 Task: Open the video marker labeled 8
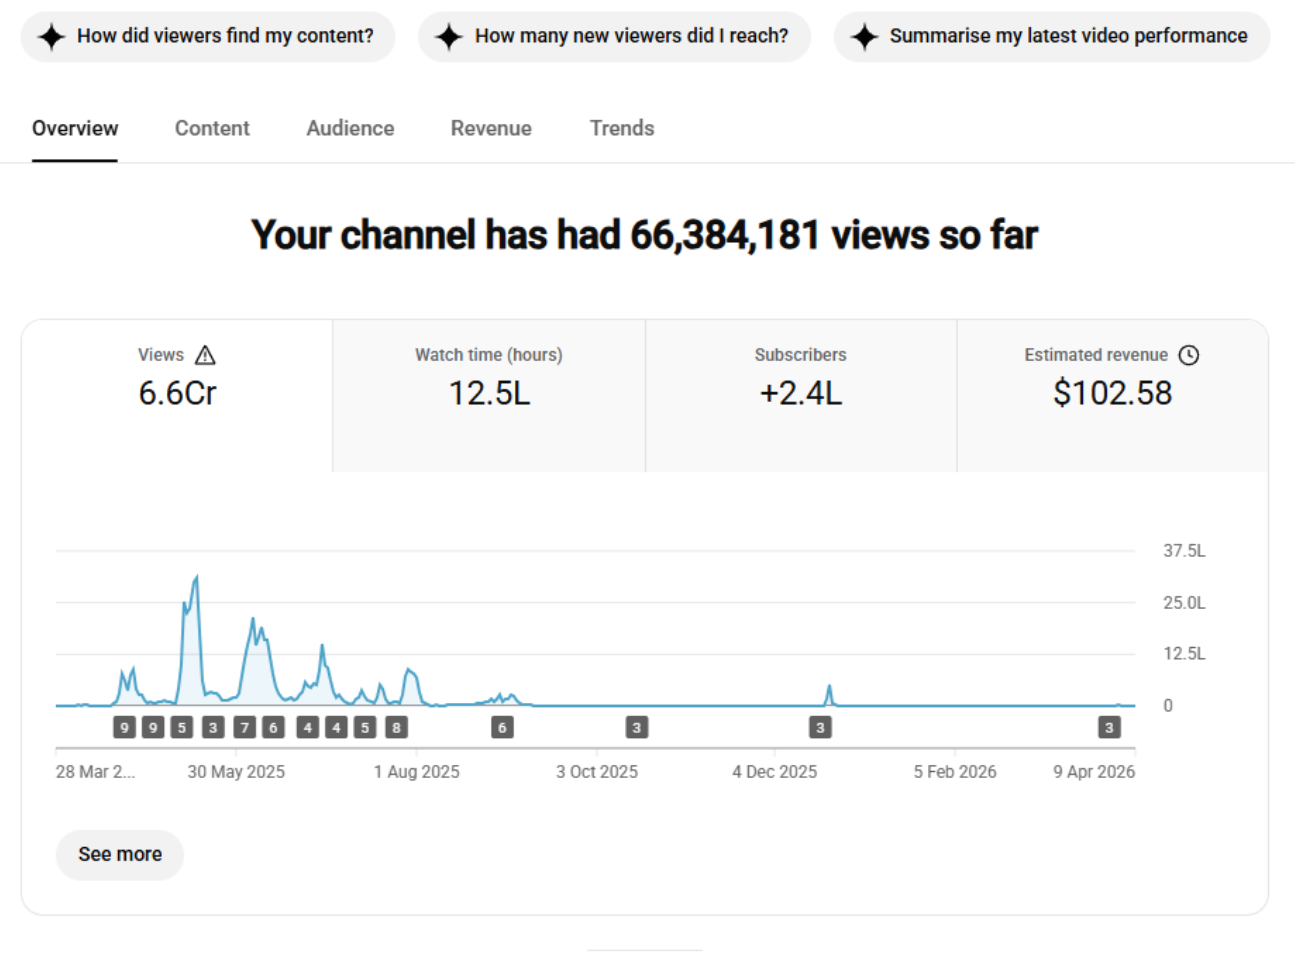pos(397,728)
